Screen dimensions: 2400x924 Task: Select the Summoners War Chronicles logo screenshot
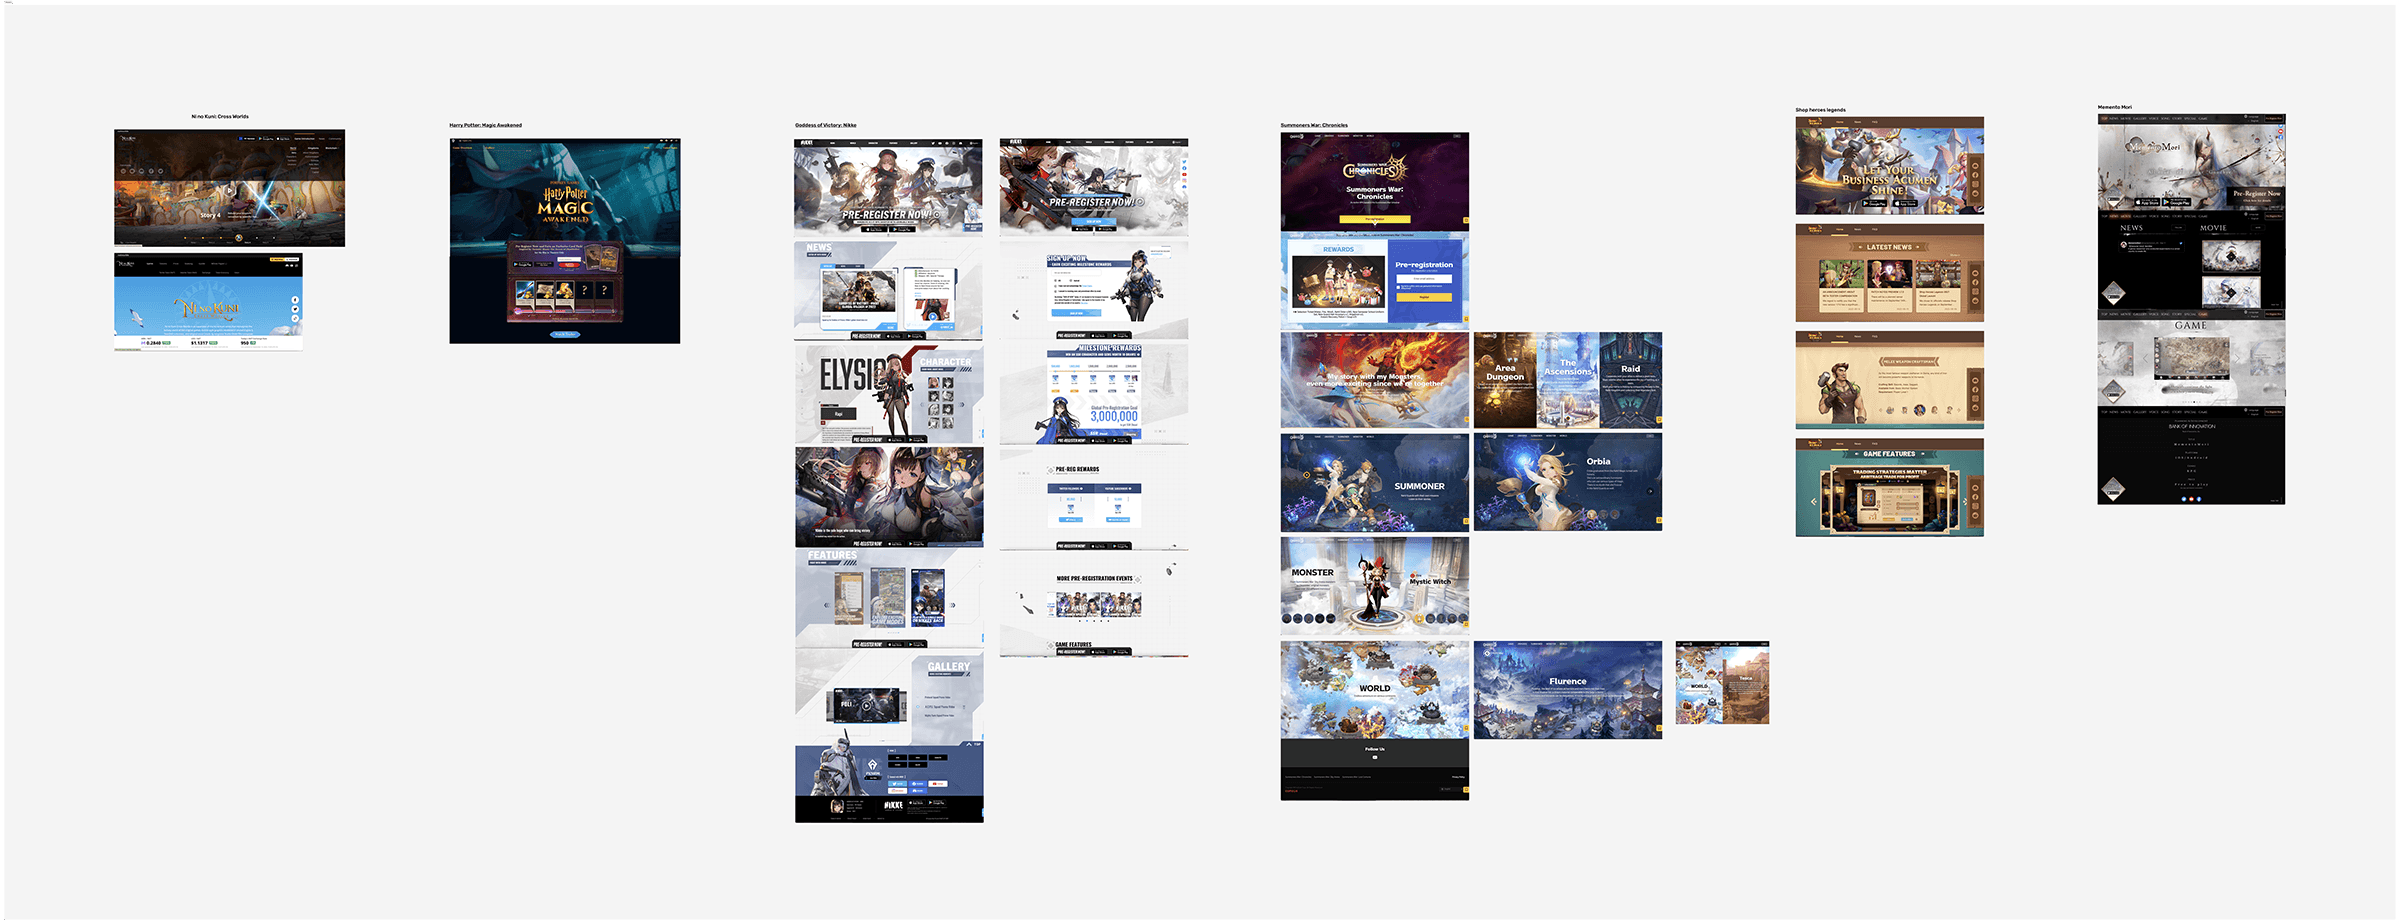pos(1375,181)
